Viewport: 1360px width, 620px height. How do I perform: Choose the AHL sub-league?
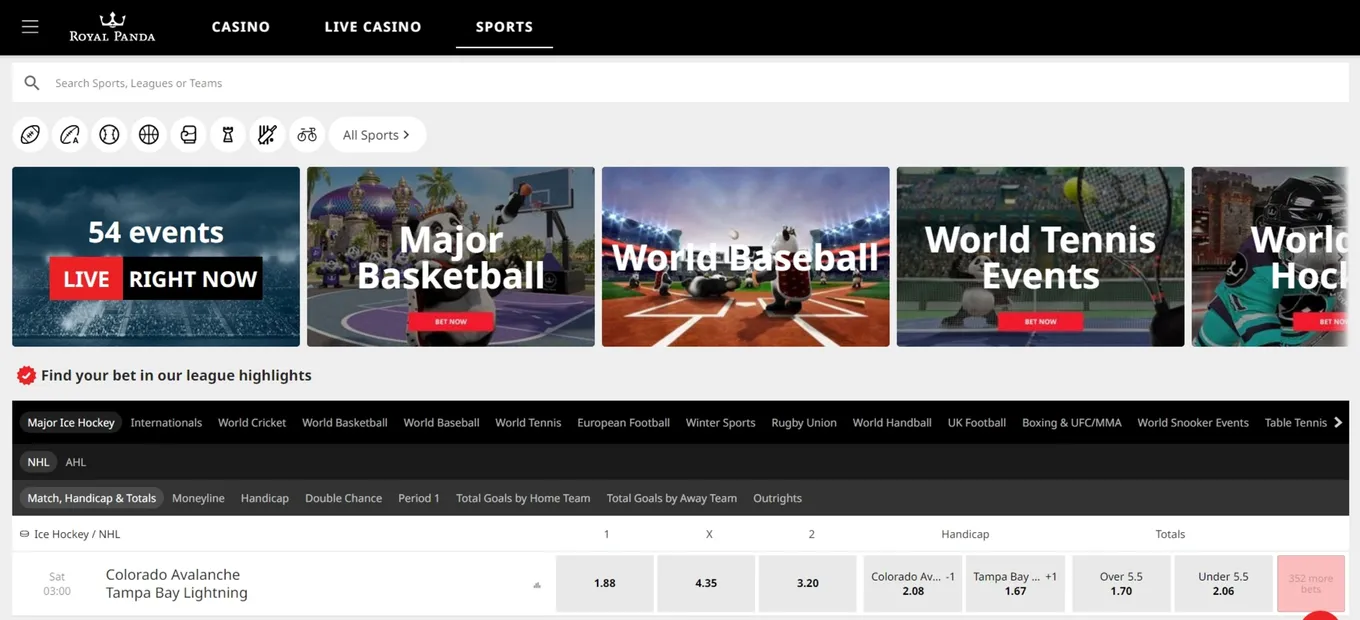pos(76,462)
